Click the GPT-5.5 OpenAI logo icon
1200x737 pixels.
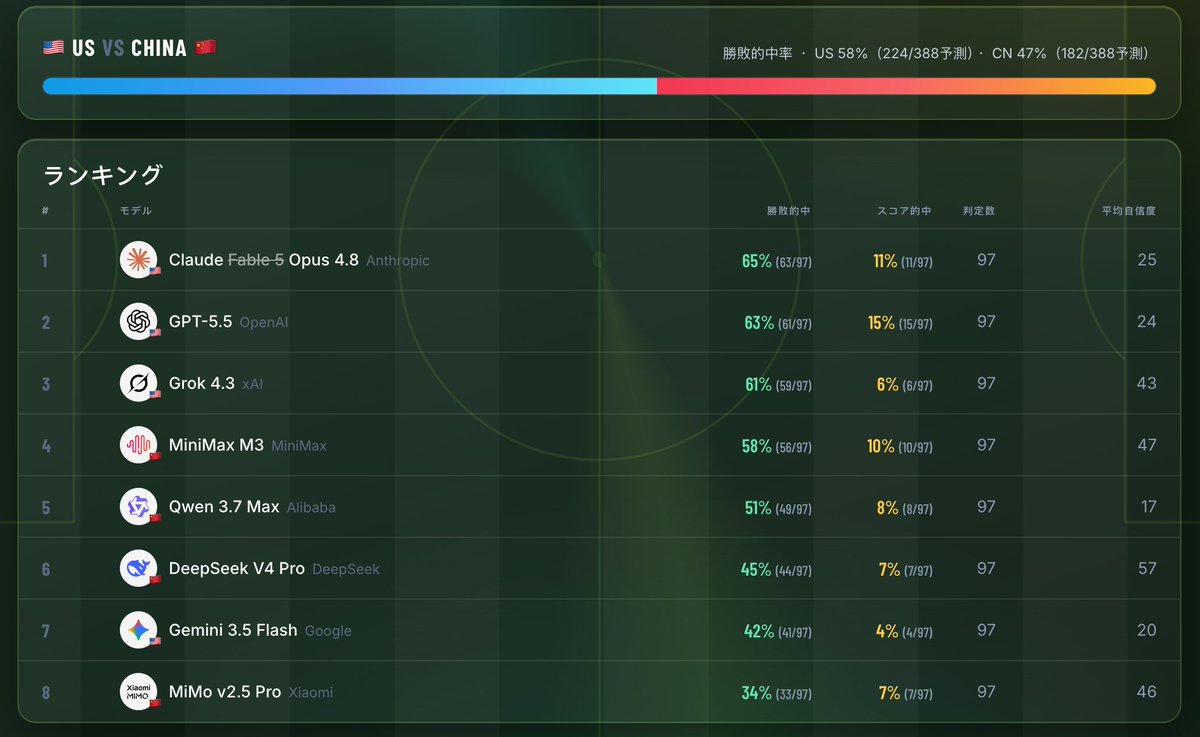(x=138, y=322)
